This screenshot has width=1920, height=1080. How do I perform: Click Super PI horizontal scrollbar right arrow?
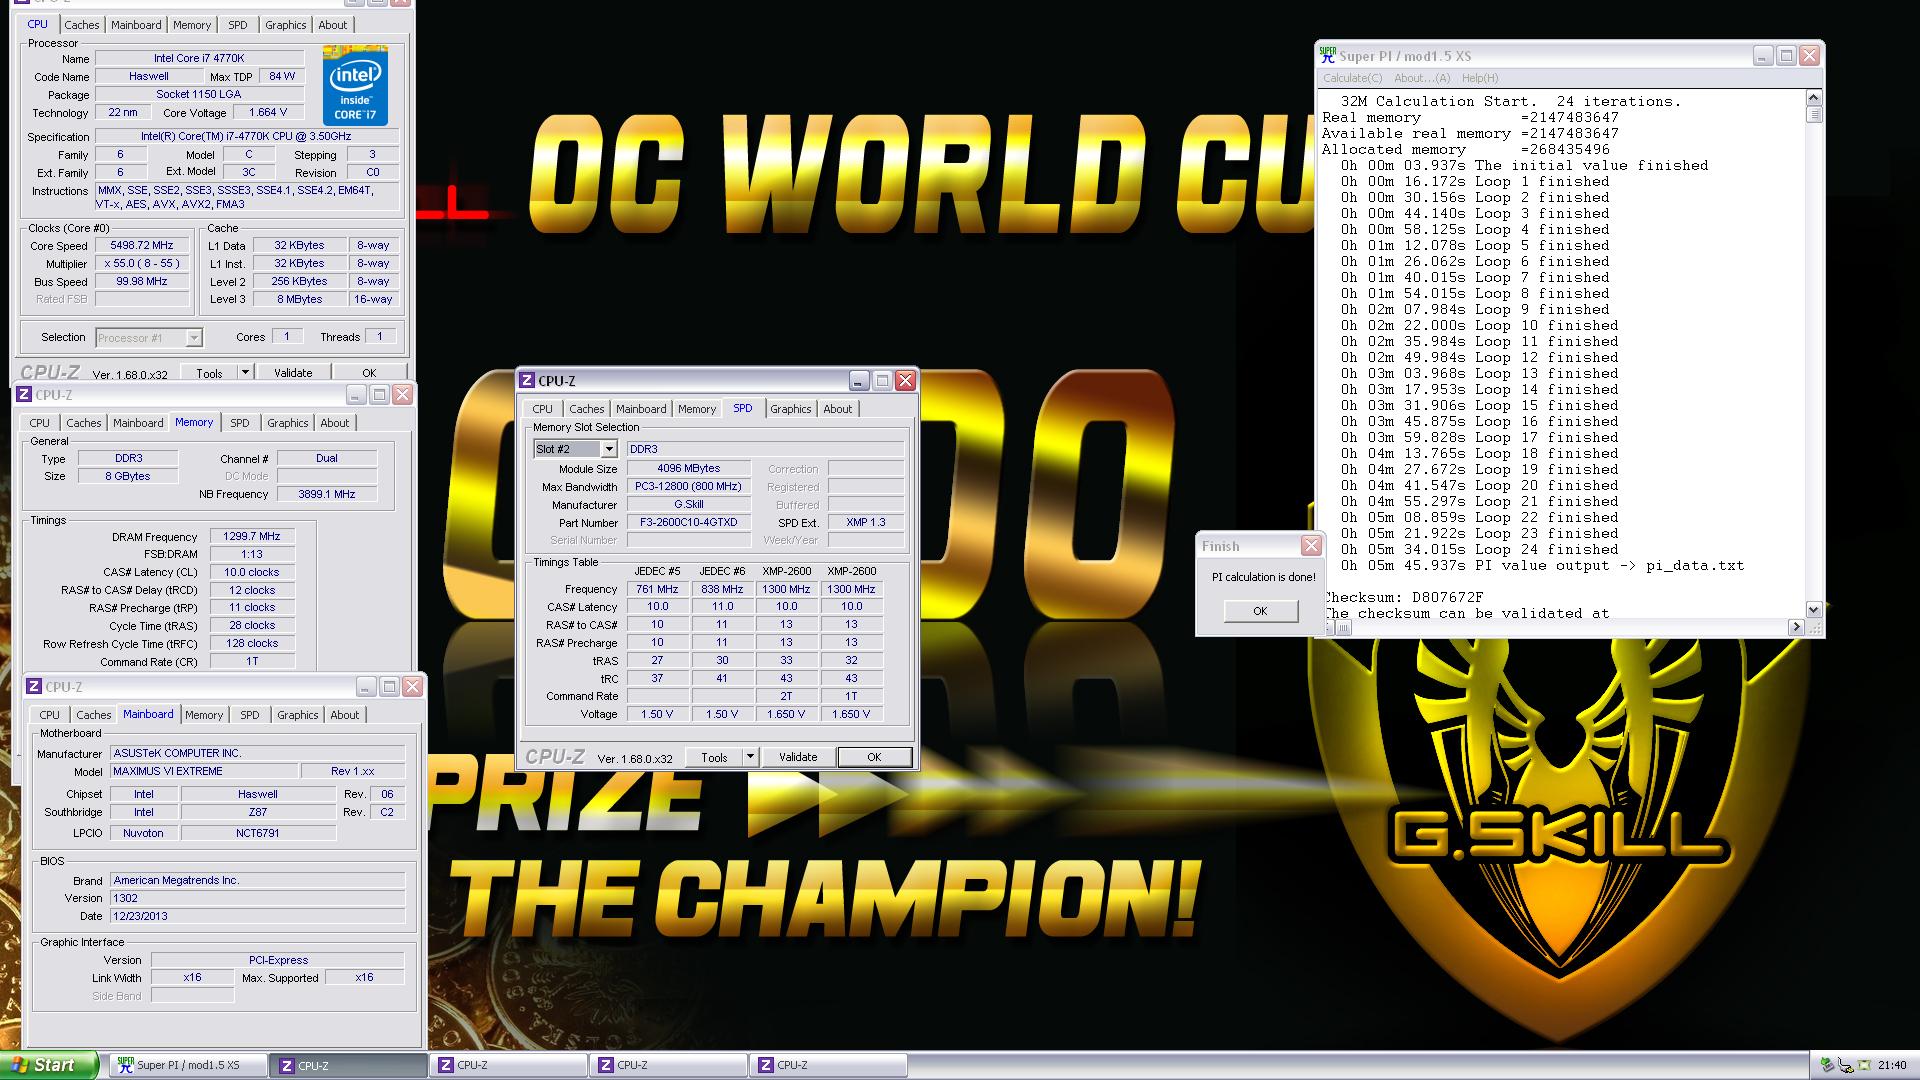1797,627
